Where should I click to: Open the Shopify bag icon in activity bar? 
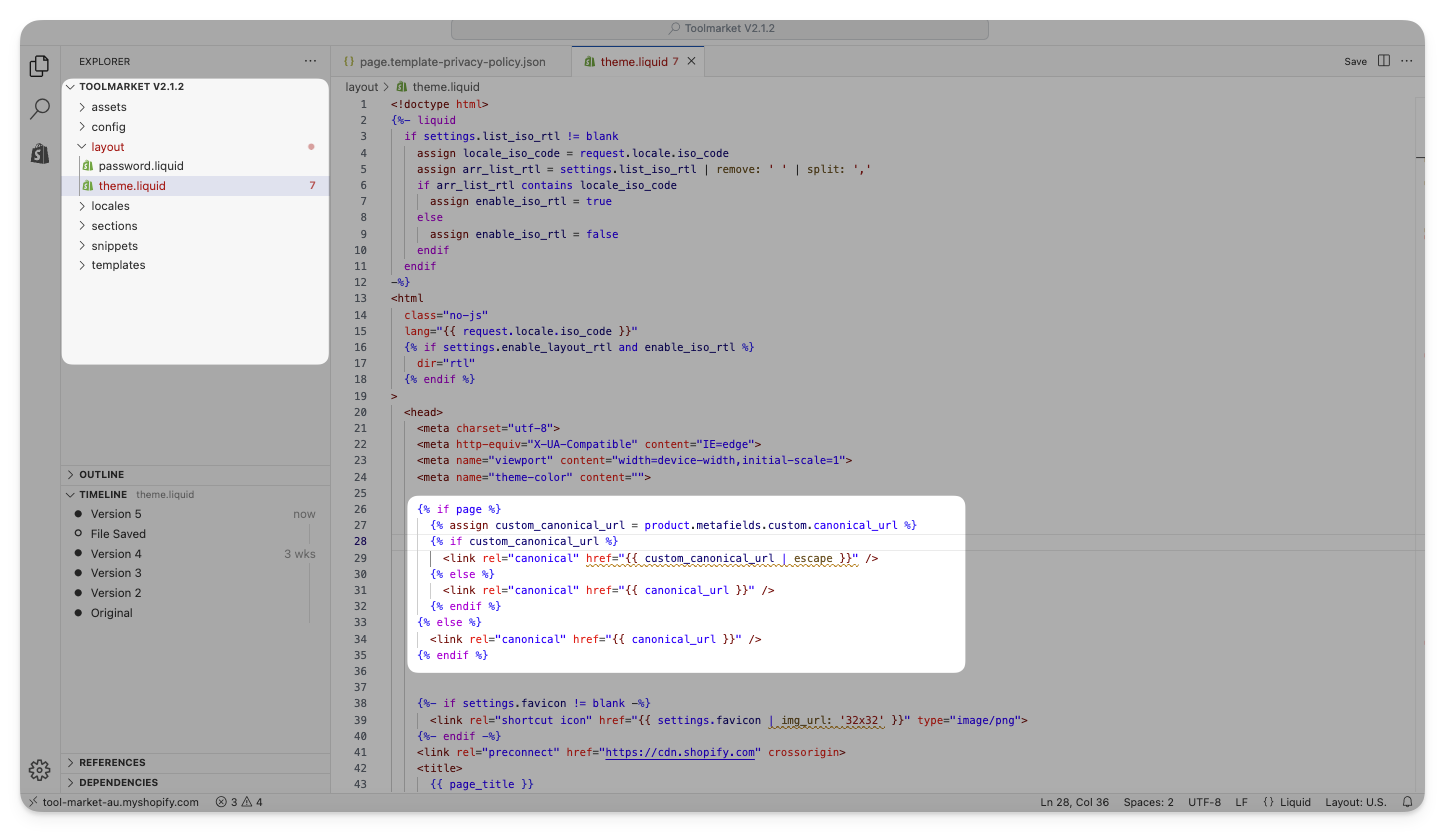click(39, 153)
